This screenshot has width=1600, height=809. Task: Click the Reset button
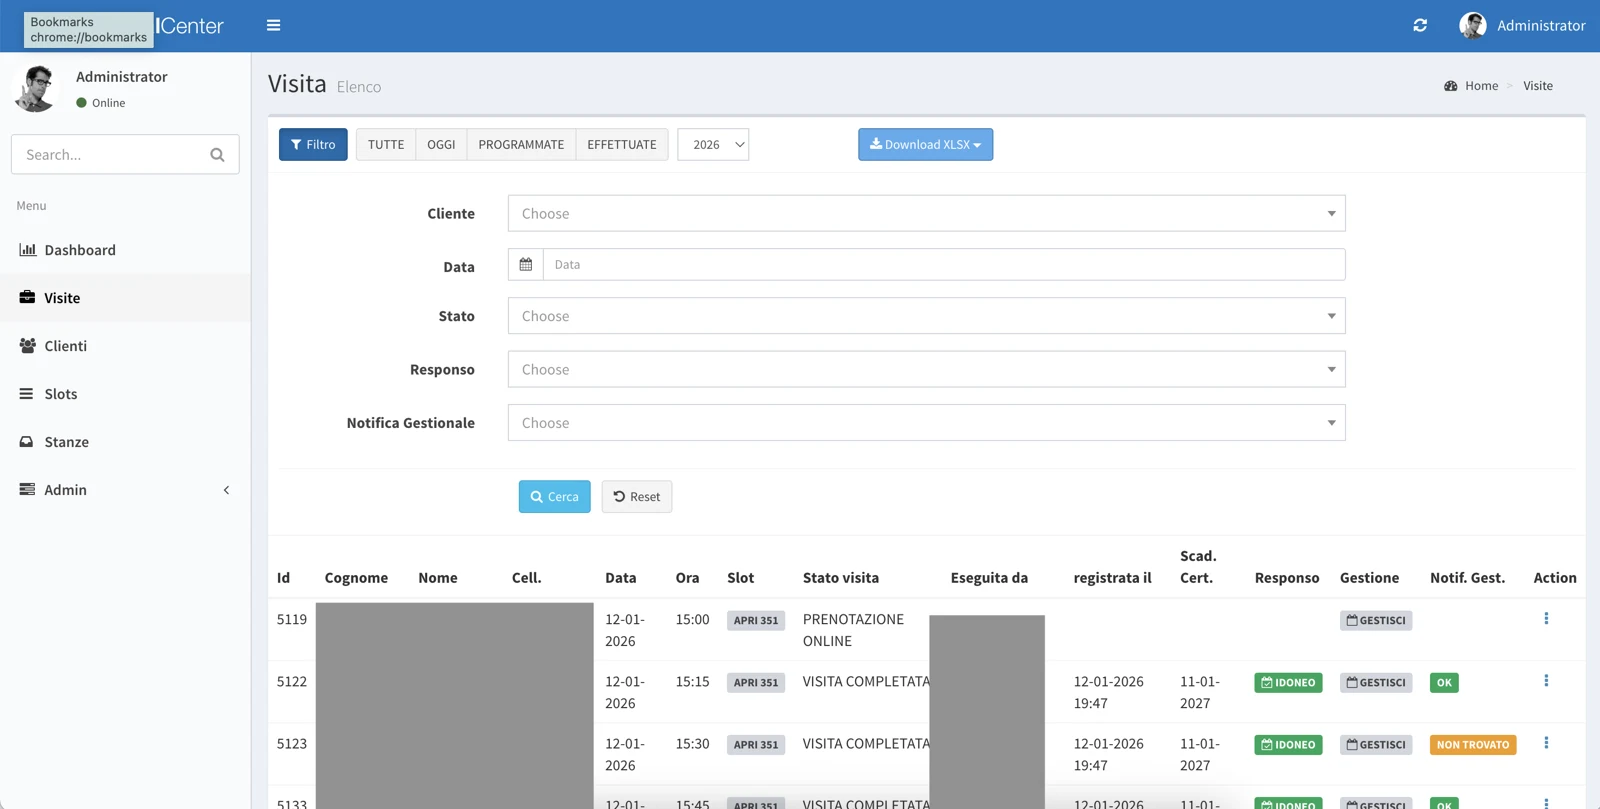637,497
